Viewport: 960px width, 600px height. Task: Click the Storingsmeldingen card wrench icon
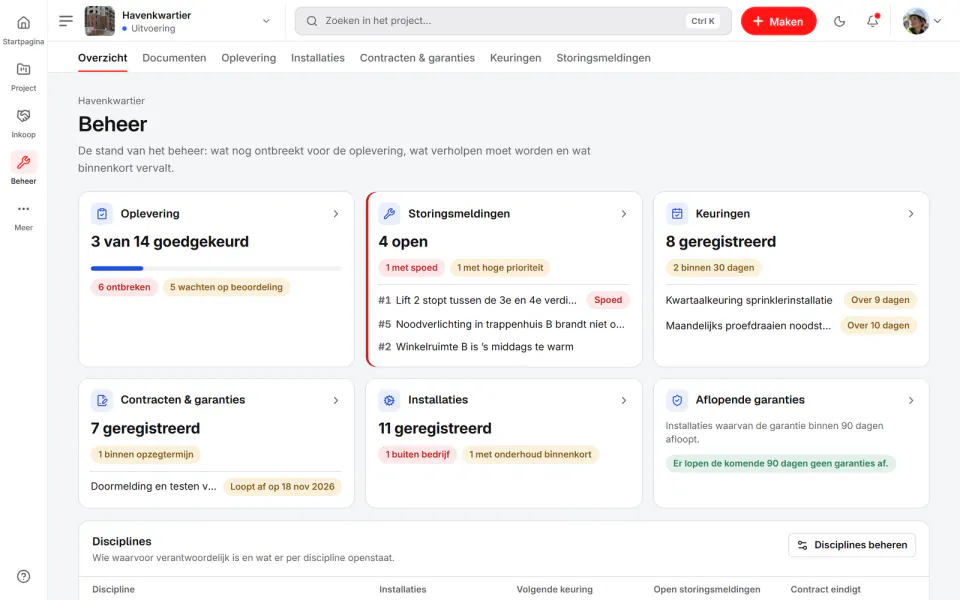tap(389, 214)
